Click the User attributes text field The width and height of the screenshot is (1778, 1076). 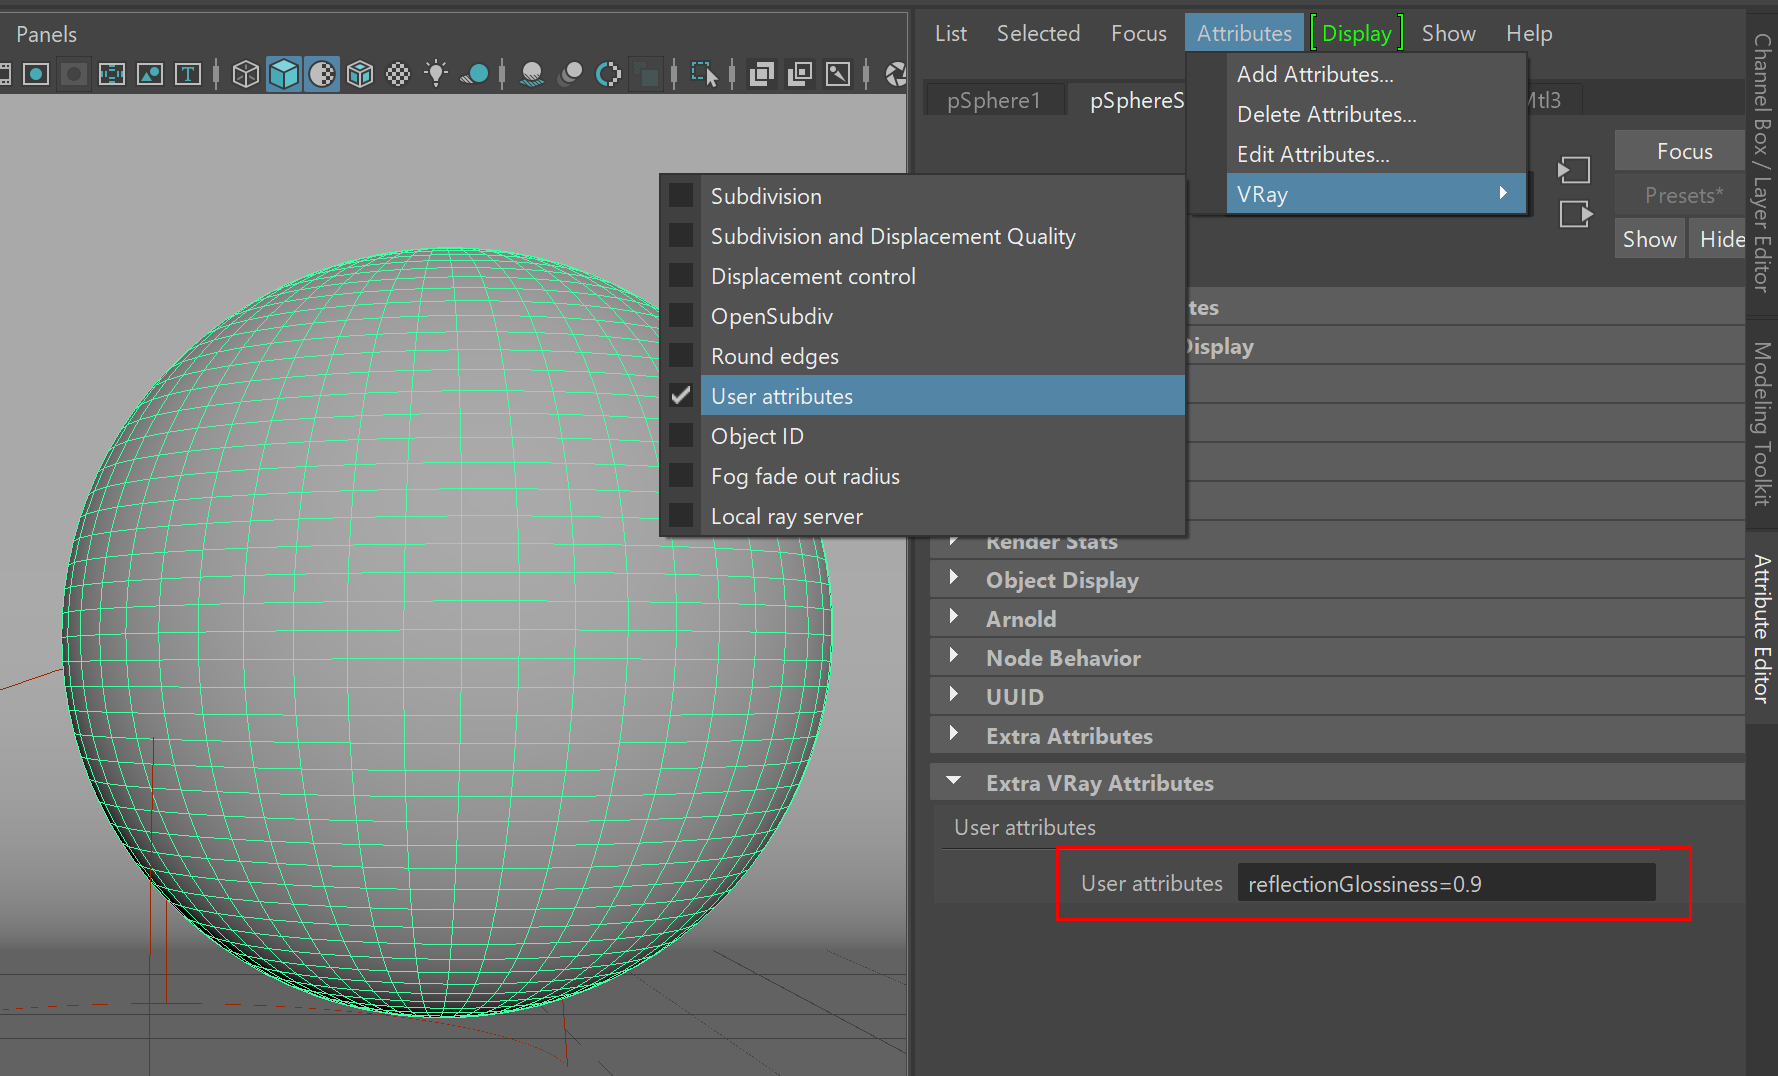click(x=1446, y=883)
